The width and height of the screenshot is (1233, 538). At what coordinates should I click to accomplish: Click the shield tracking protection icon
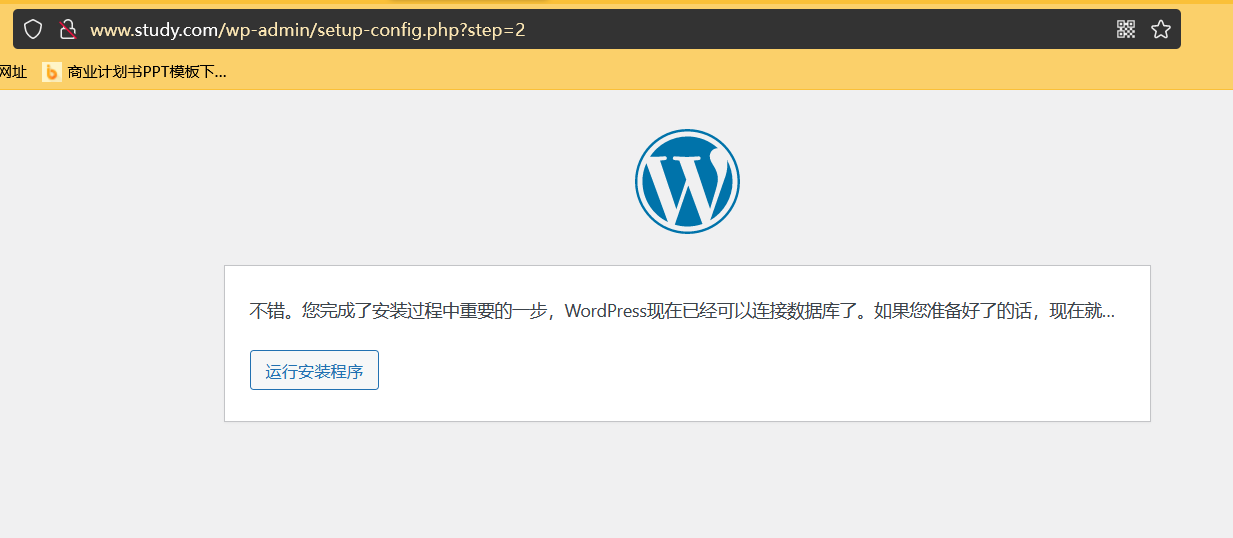coord(33,29)
